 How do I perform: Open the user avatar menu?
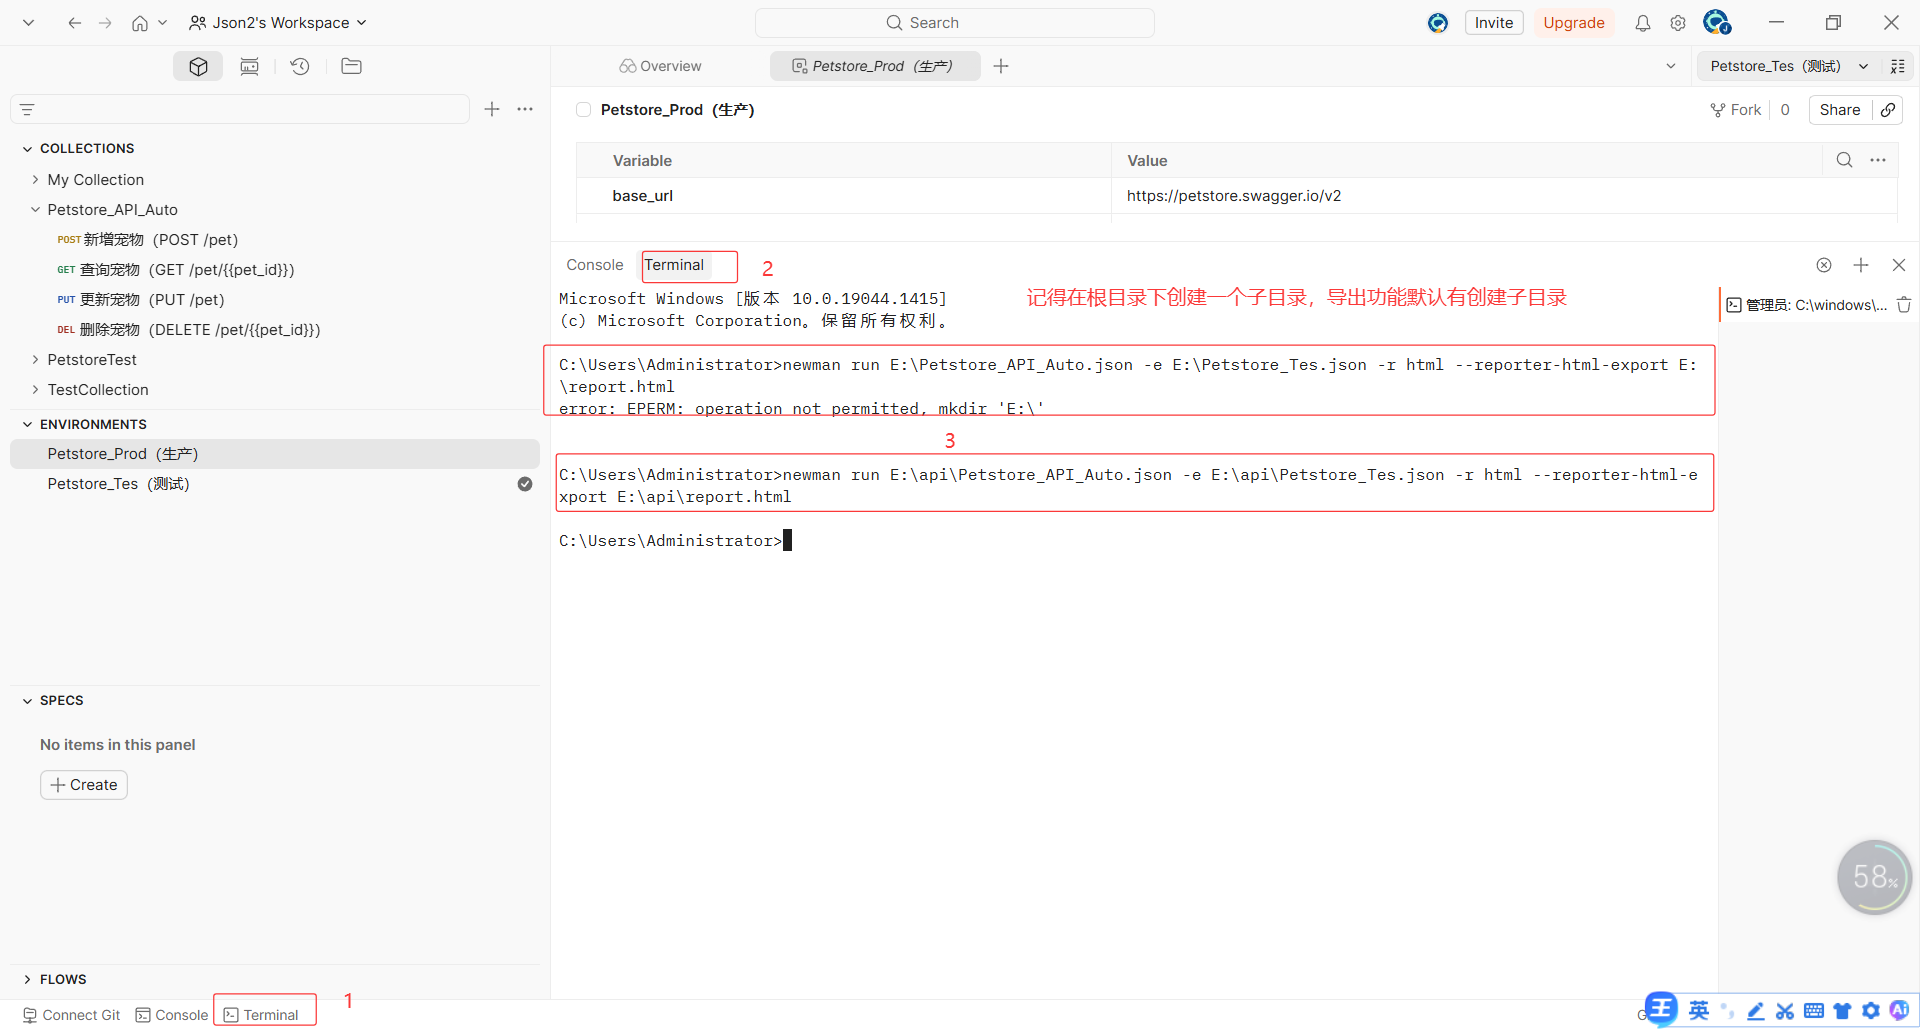point(1717,22)
